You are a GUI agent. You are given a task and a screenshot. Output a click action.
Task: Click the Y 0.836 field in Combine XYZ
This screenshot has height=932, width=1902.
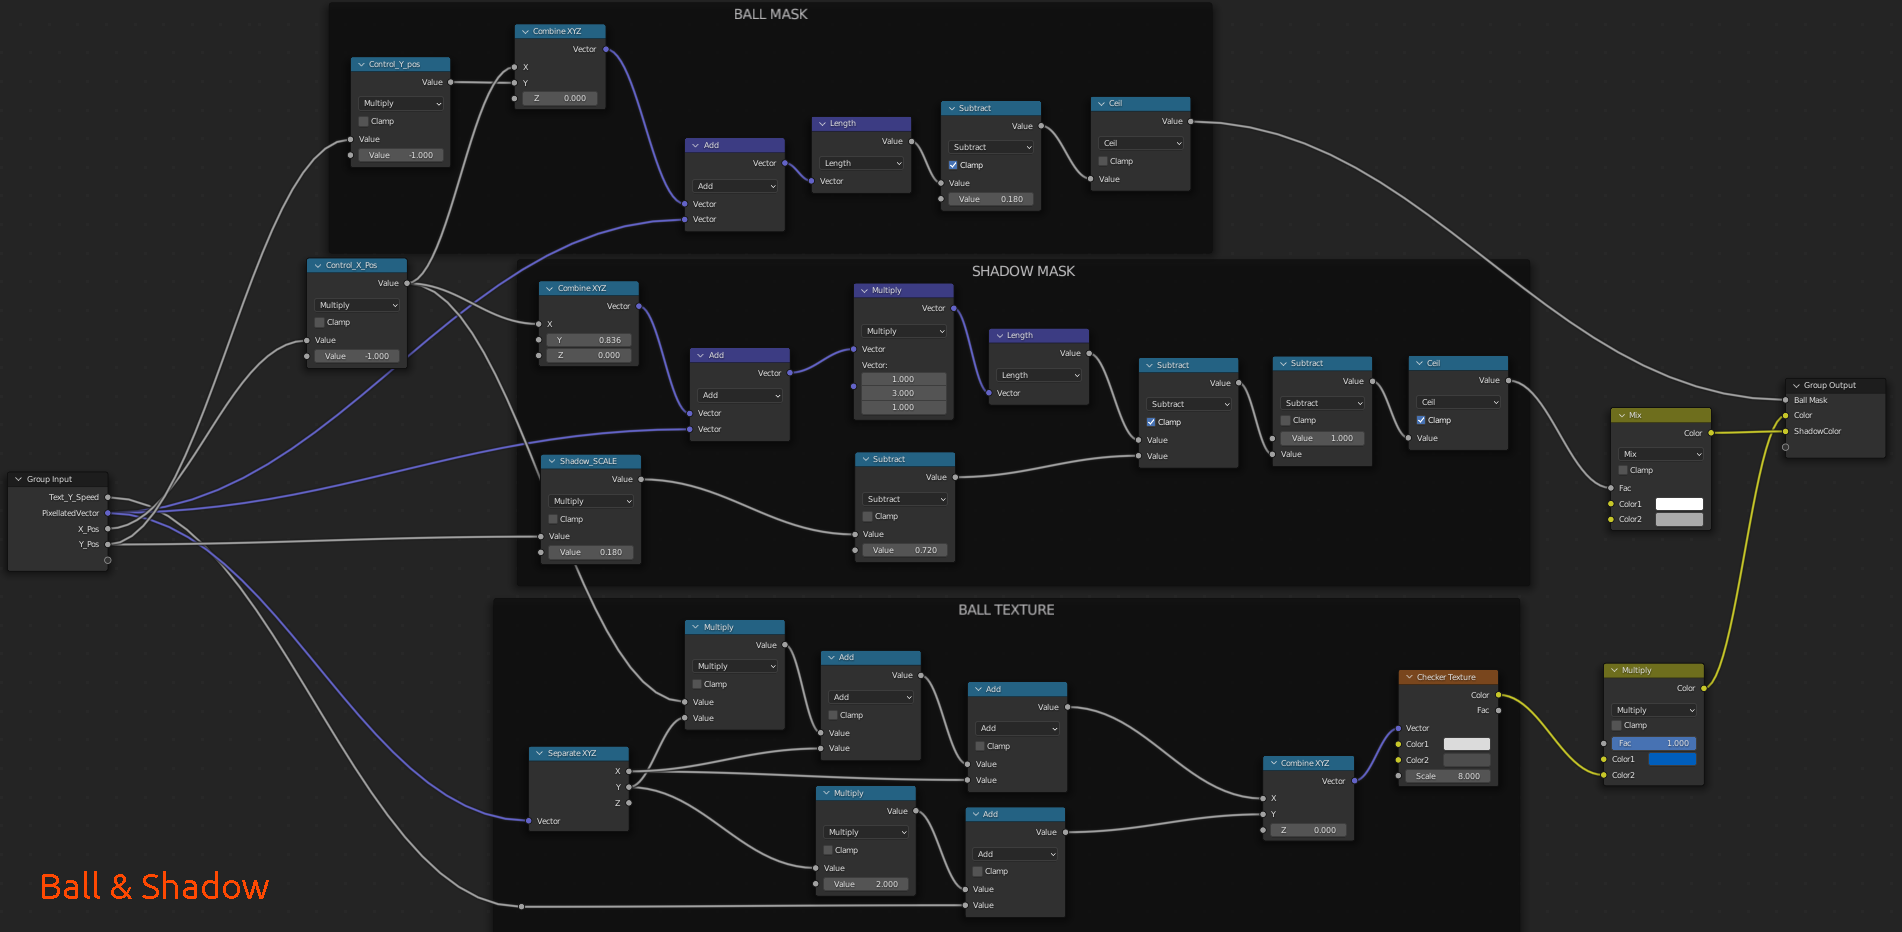click(x=589, y=340)
